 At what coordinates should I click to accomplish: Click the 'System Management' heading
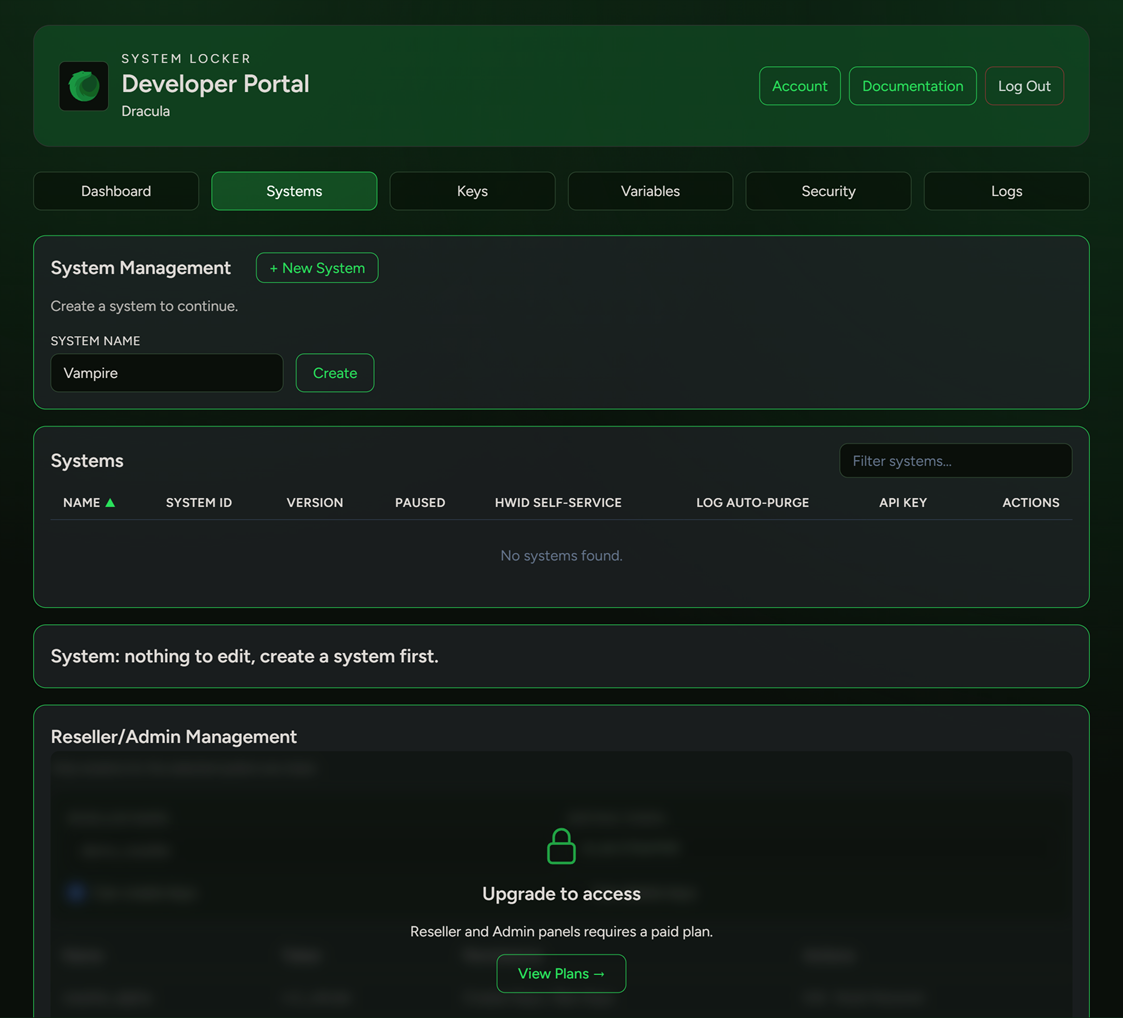pos(140,268)
